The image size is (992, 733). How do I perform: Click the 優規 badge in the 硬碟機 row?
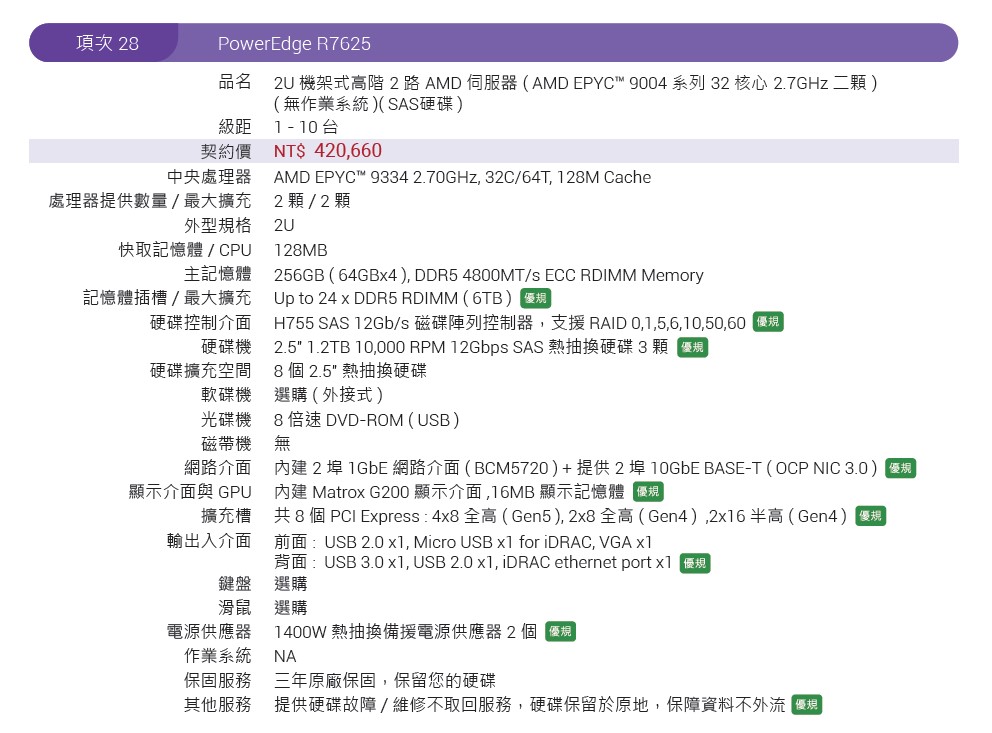tap(693, 347)
